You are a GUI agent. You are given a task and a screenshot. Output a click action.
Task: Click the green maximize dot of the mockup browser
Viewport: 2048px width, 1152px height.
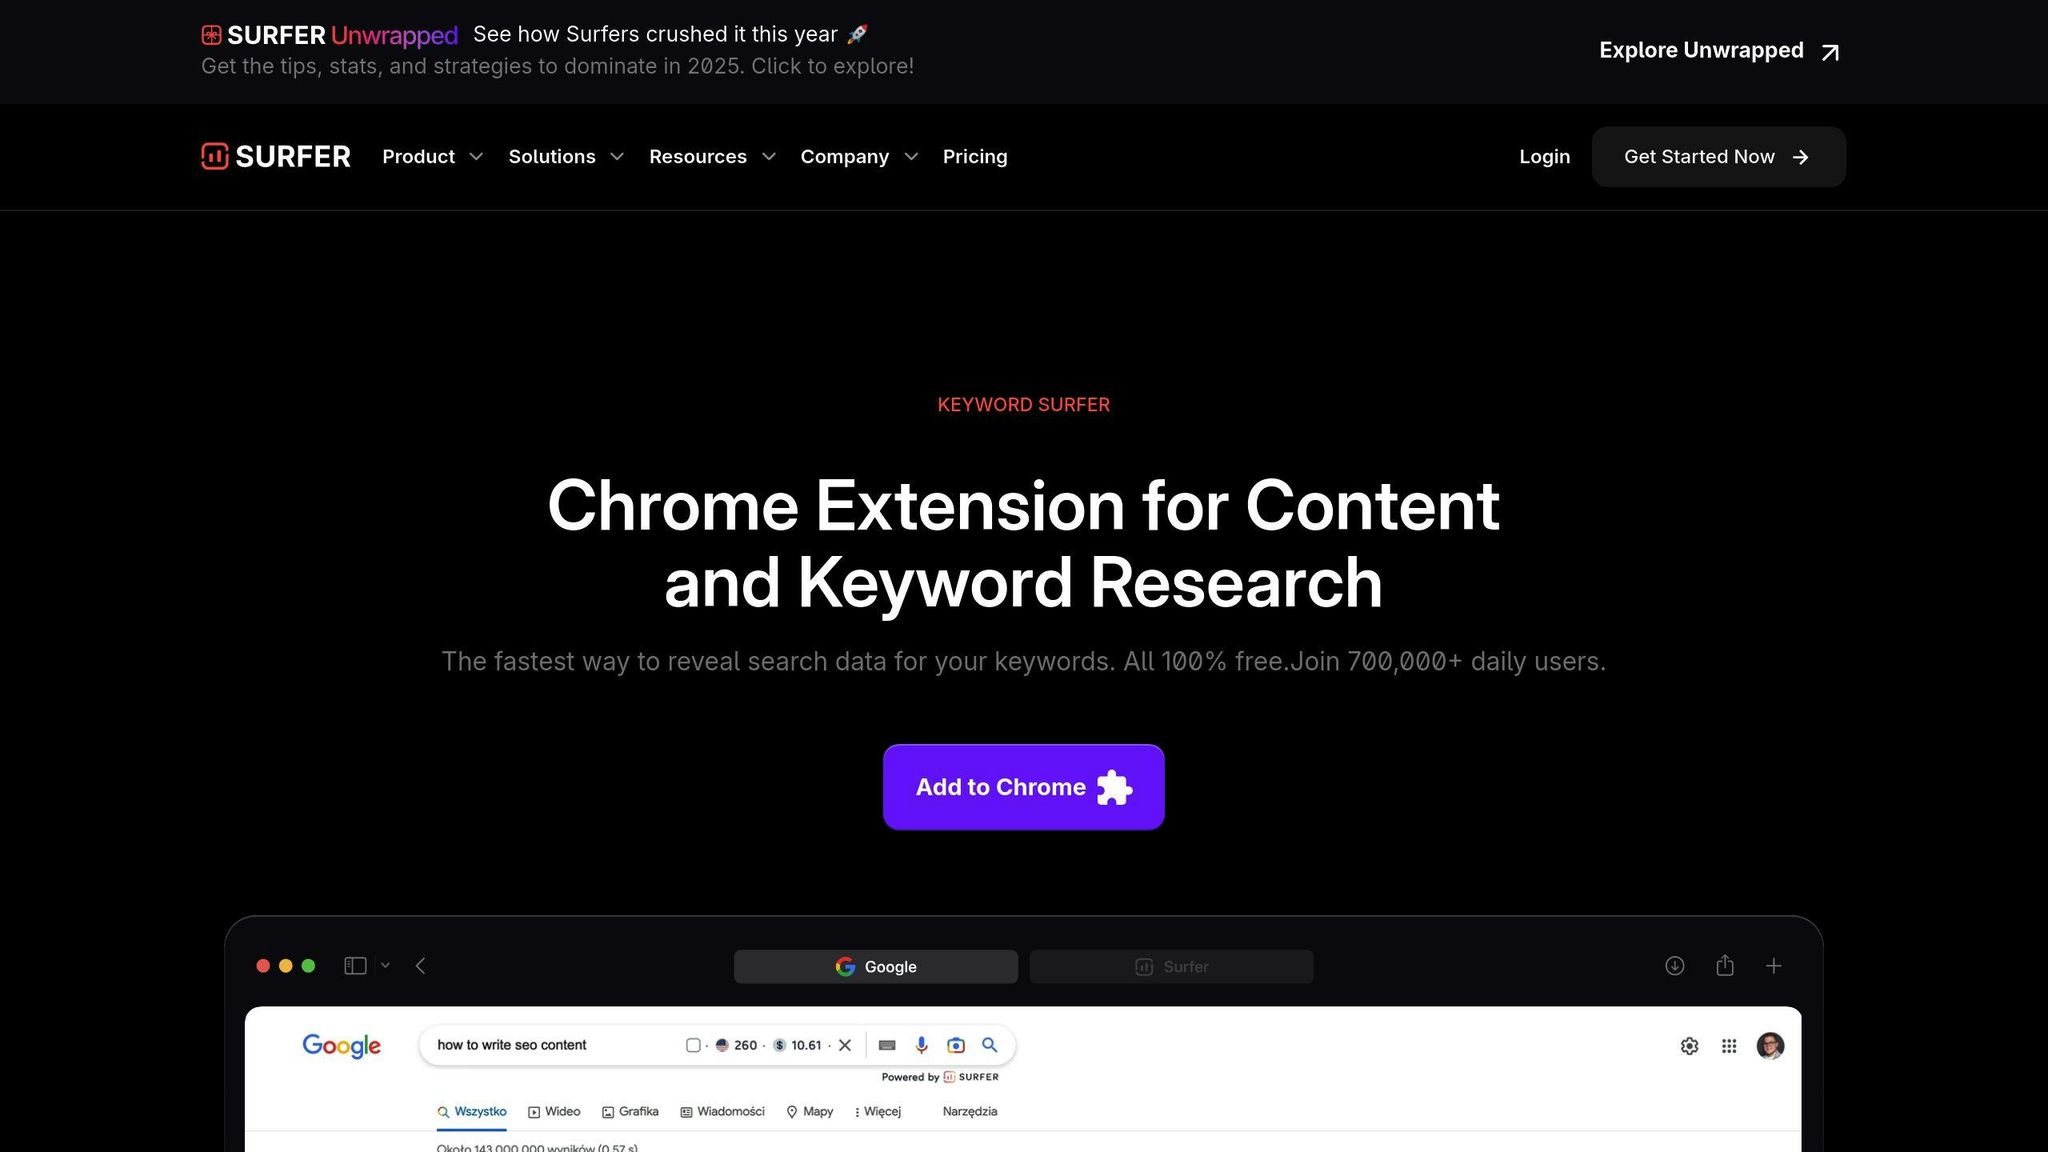309,966
